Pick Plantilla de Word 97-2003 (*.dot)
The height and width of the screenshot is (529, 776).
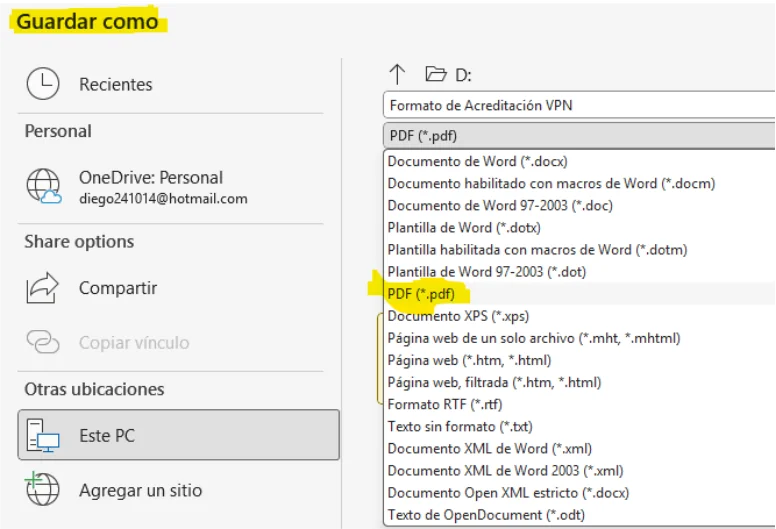(580, 272)
